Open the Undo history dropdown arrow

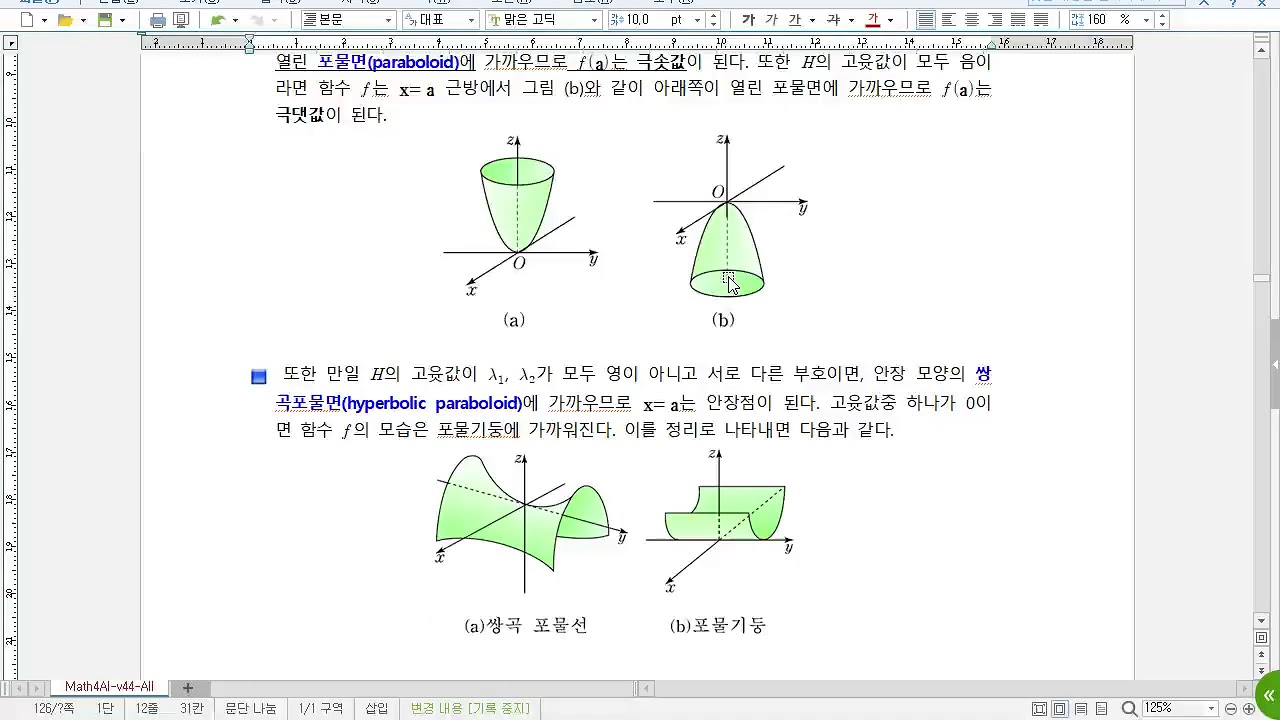(235, 20)
